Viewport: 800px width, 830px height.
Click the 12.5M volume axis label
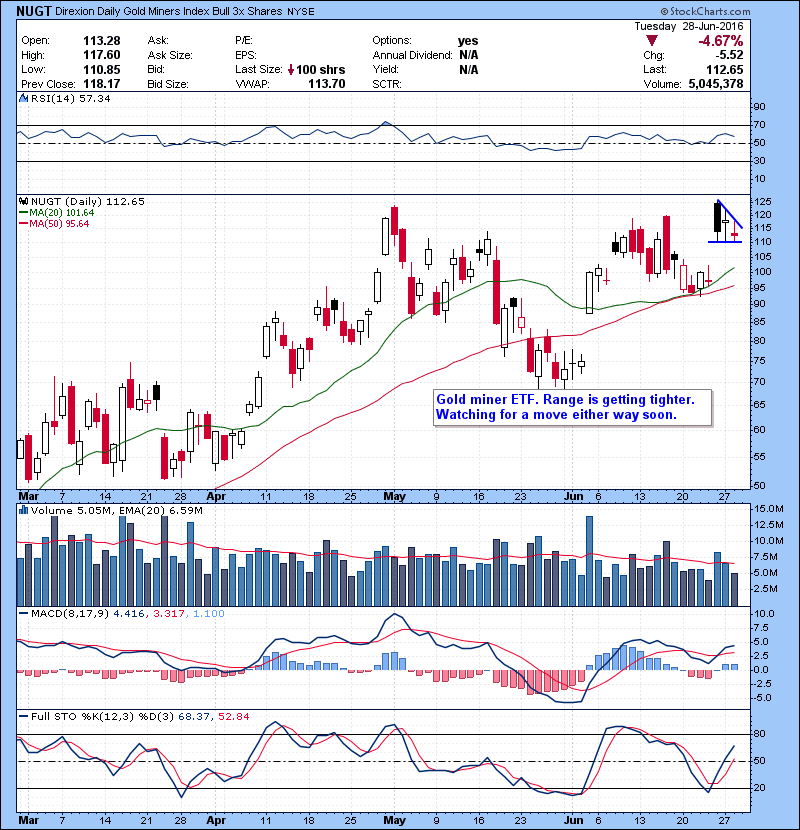point(769,525)
